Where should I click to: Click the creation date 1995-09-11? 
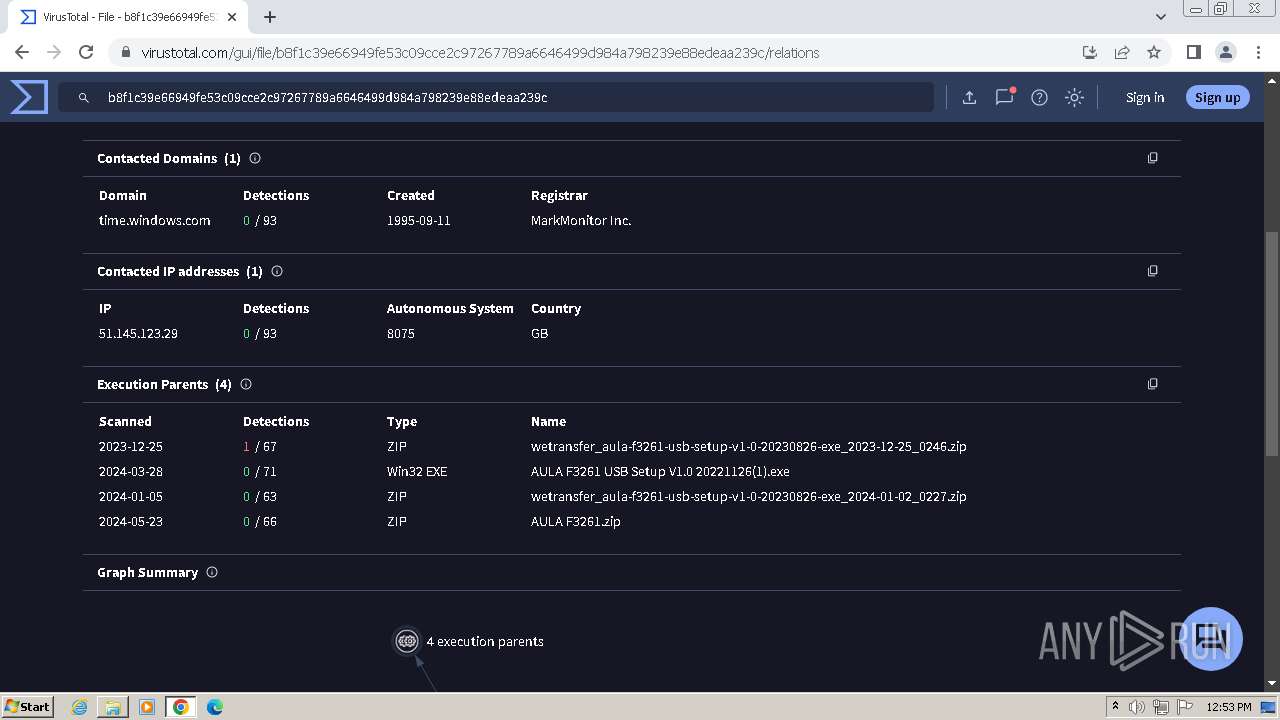pyautogui.click(x=419, y=220)
